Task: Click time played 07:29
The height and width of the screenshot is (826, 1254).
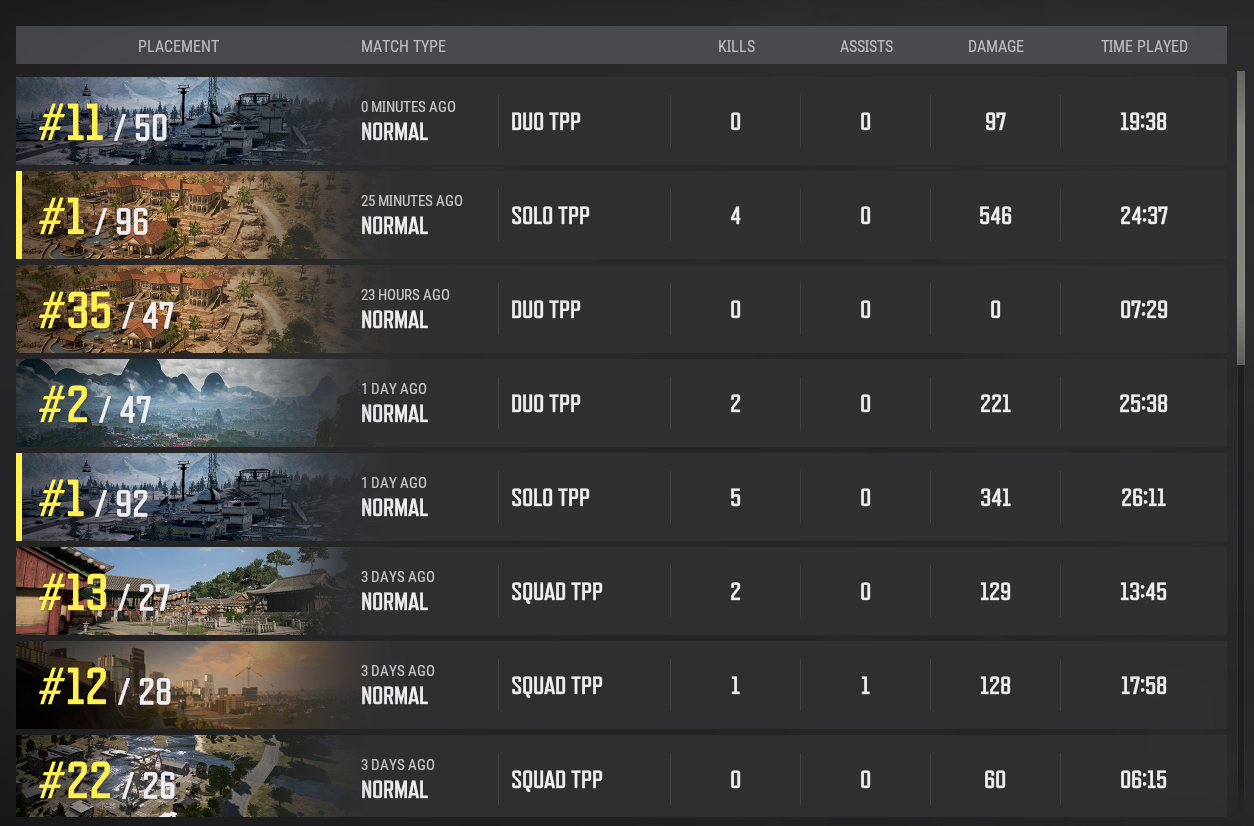Action: click(x=1144, y=310)
